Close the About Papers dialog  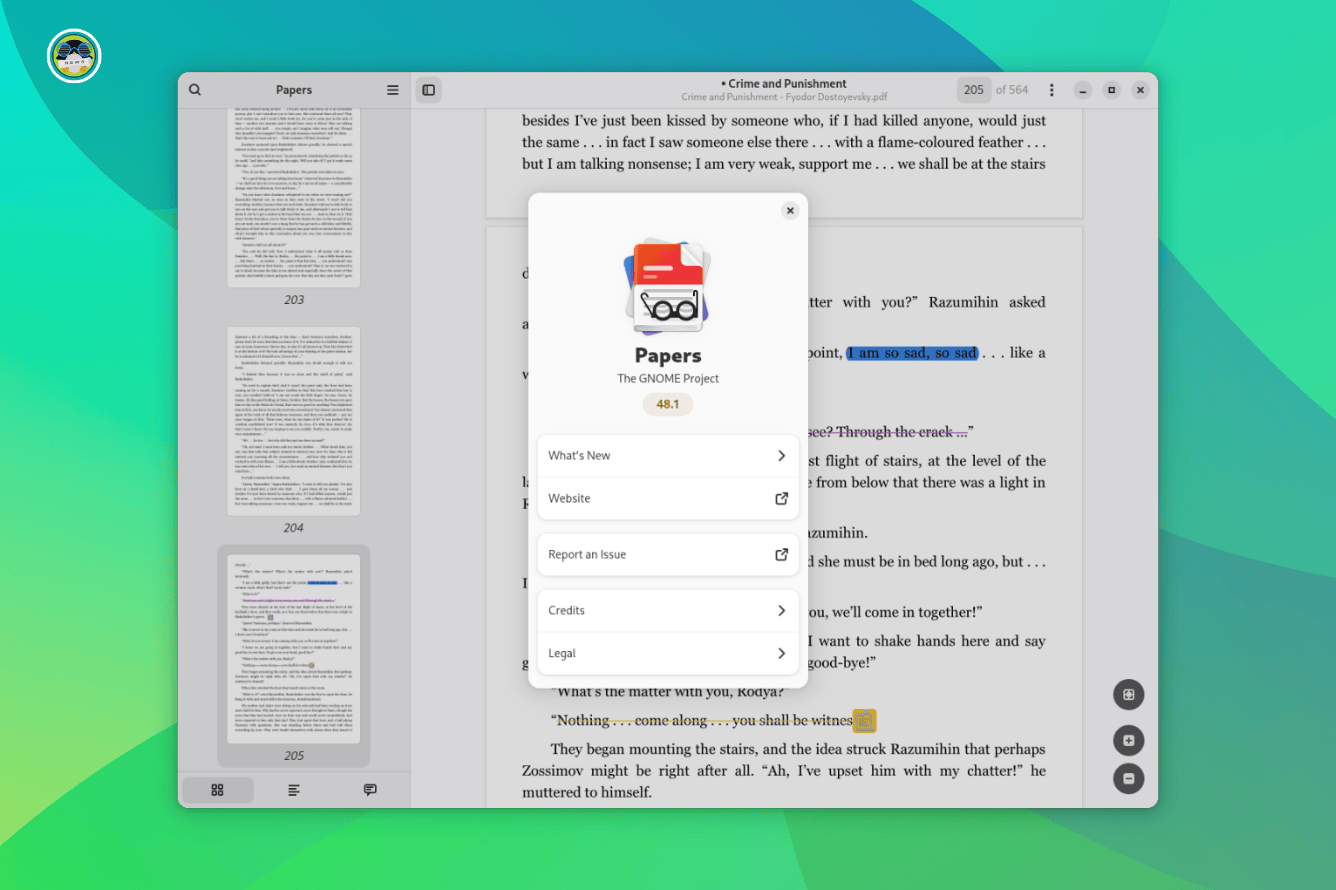[790, 211]
